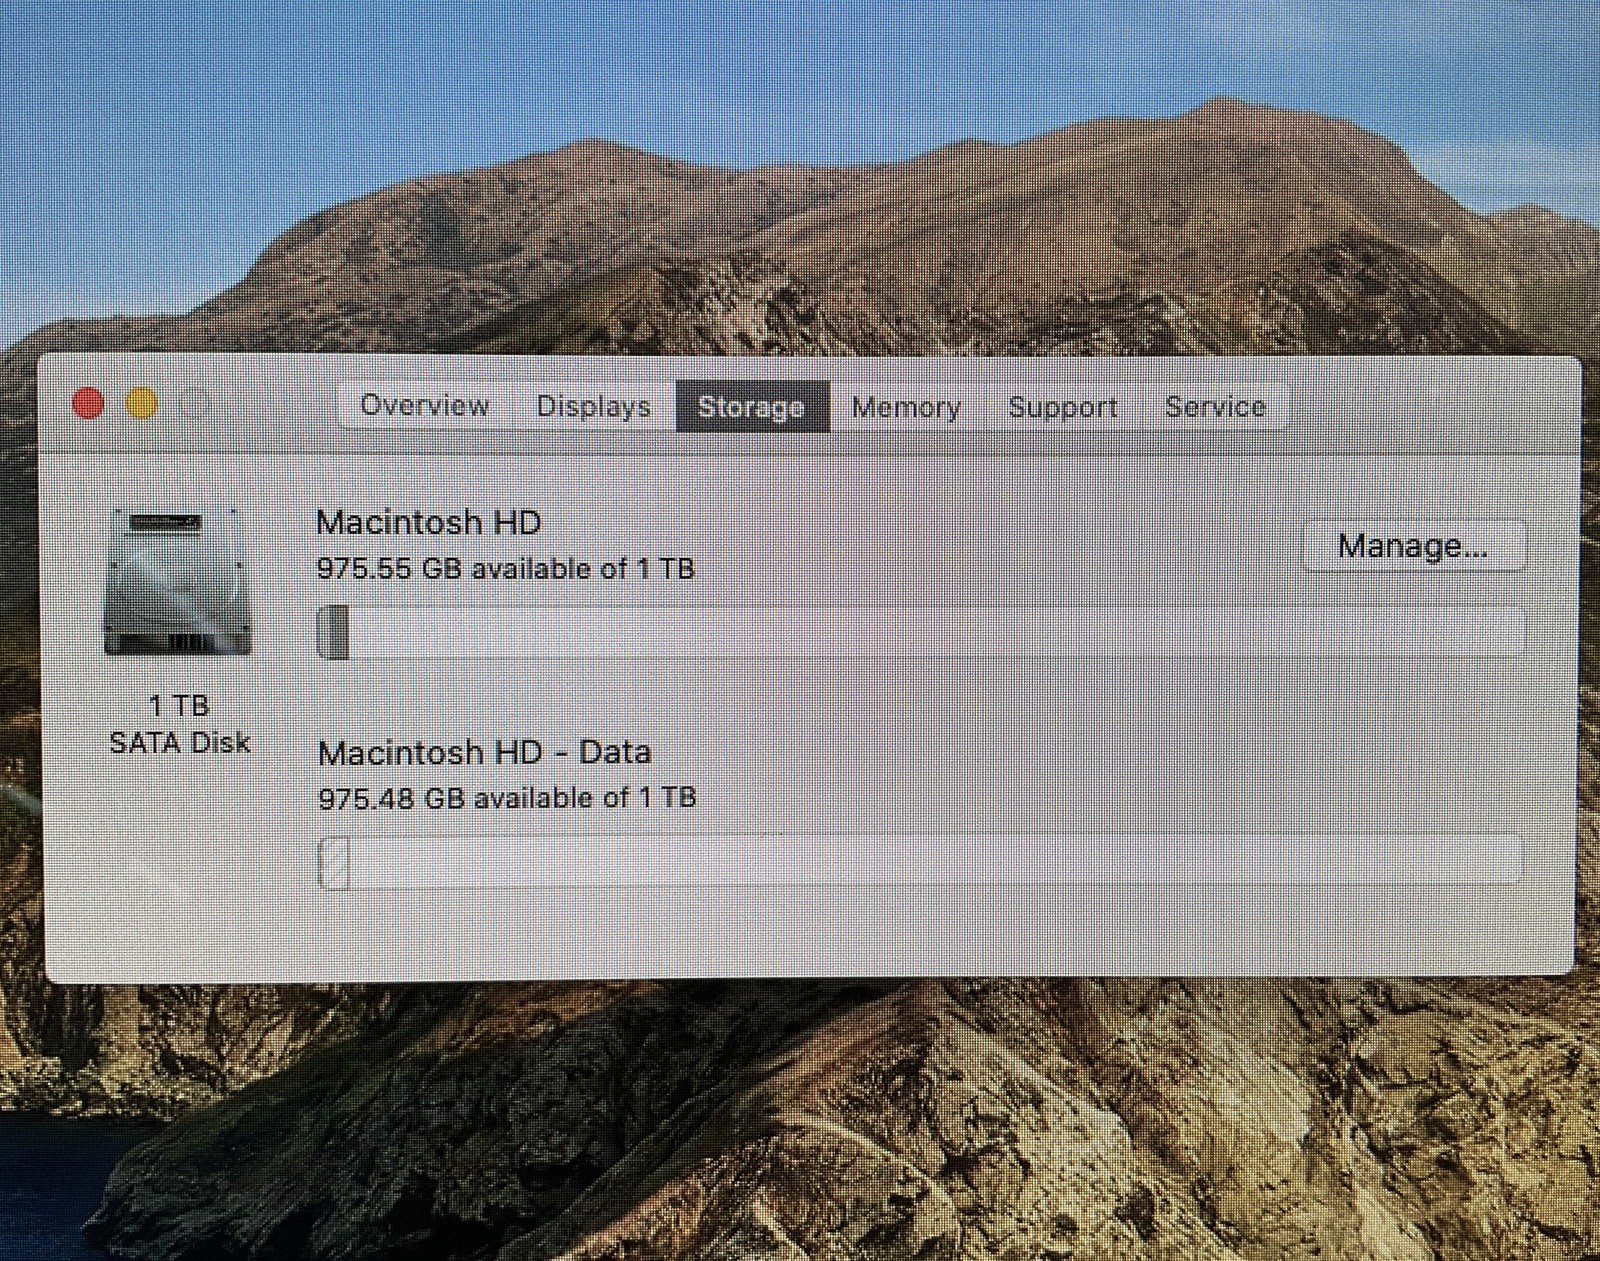Screen dimensions: 1600x1261
Task: Click the "SATA Disk" label
Action: point(180,743)
